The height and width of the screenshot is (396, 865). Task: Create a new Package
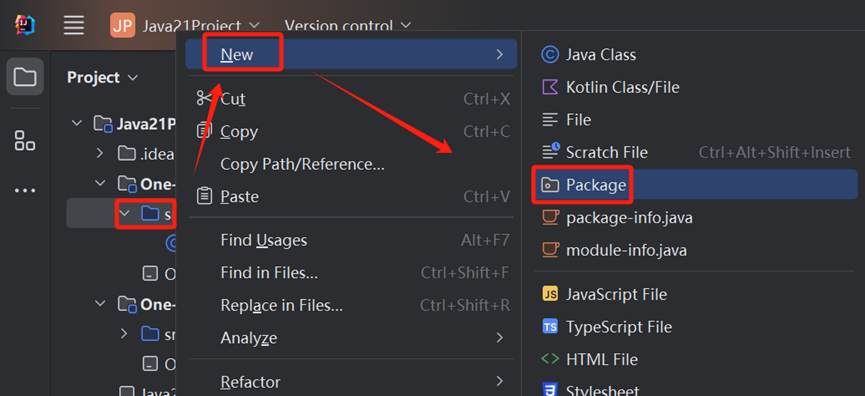(x=695, y=185)
